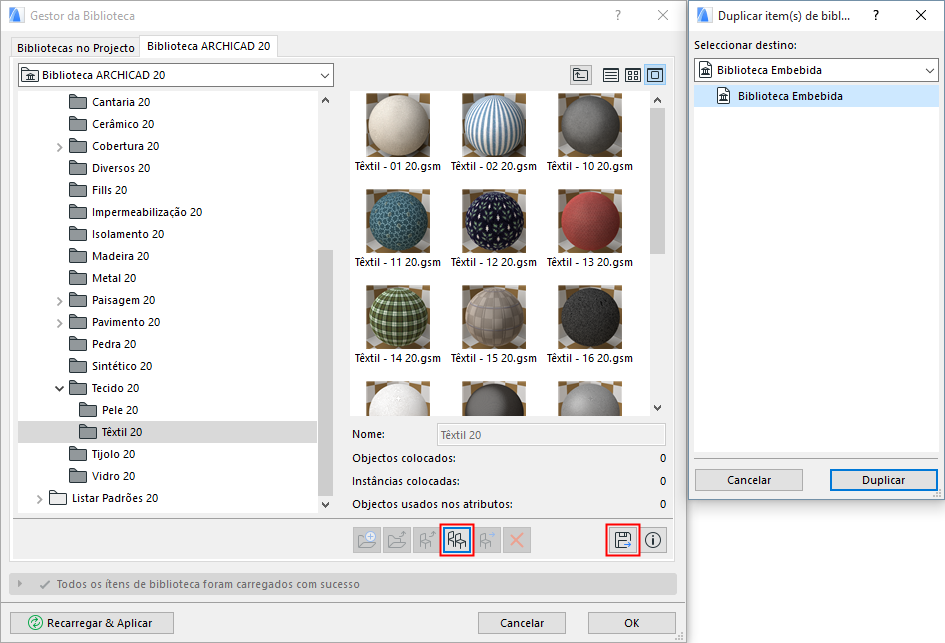Select Têxtil - 02 20.gsm striped thumbnail
Viewport: 945px width, 643px height.
(x=494, y=125)
